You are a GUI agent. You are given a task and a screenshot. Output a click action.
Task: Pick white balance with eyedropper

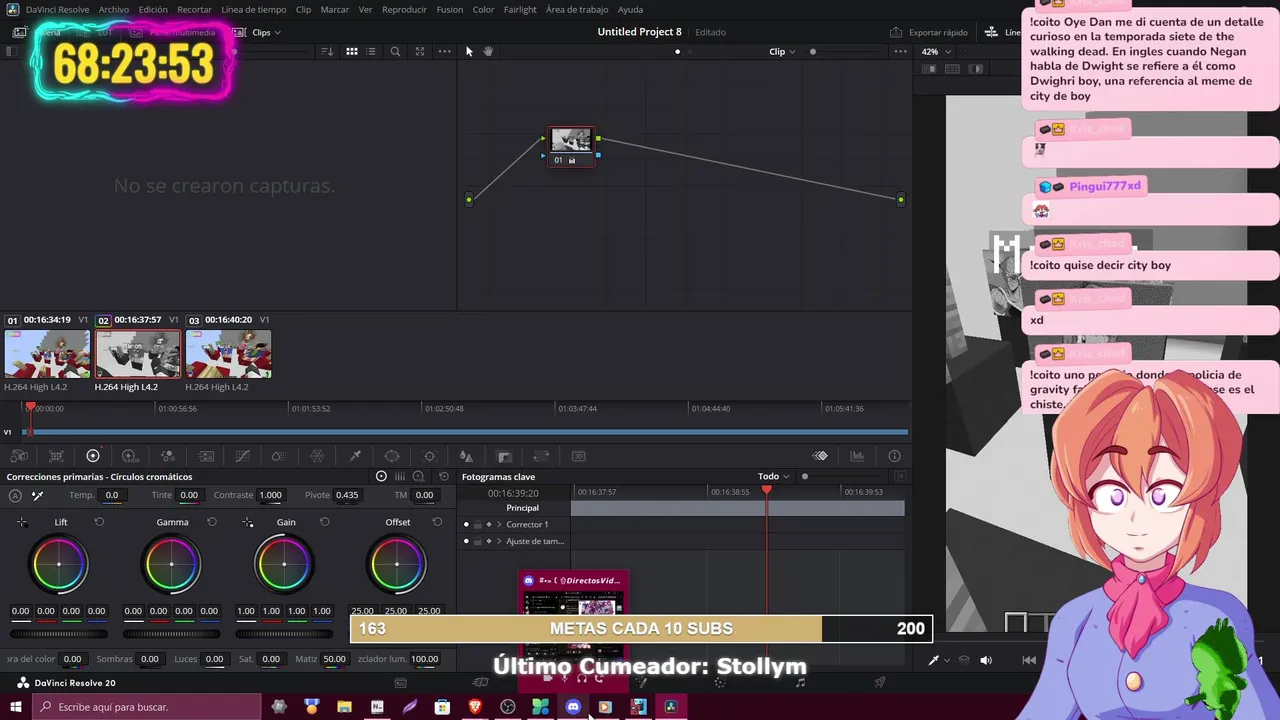pos(37,496)
